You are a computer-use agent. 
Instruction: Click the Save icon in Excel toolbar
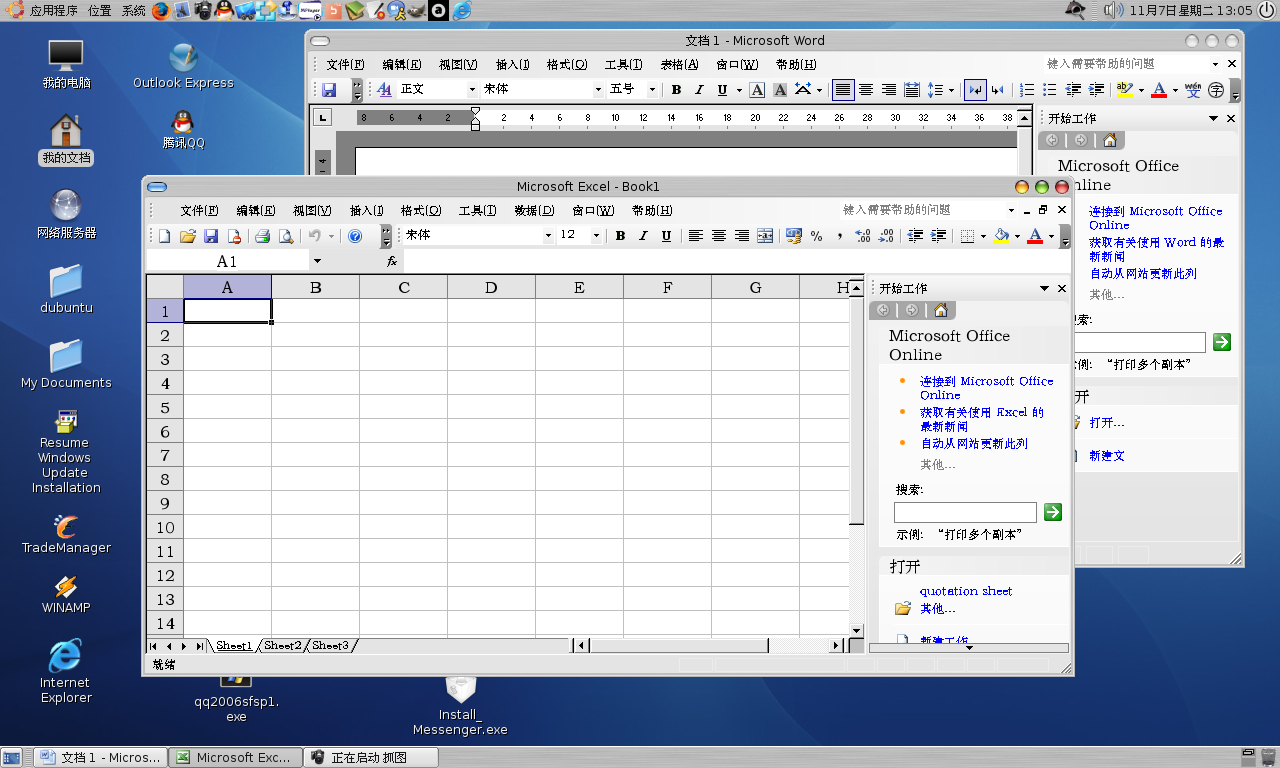click(211, 236)
